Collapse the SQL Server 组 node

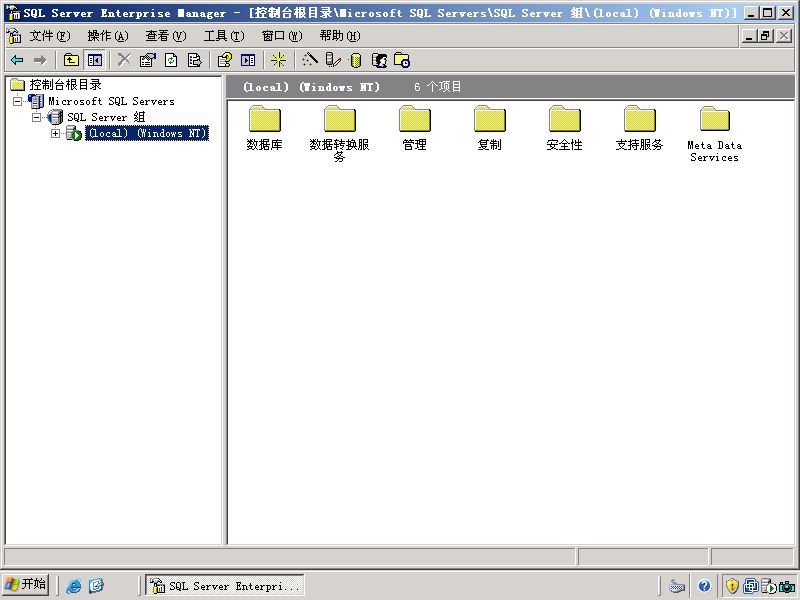[36, 117]
